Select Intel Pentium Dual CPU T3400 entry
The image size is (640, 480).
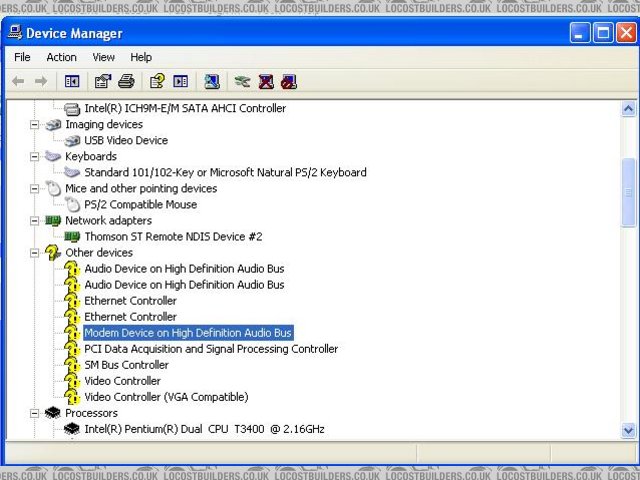204,429
